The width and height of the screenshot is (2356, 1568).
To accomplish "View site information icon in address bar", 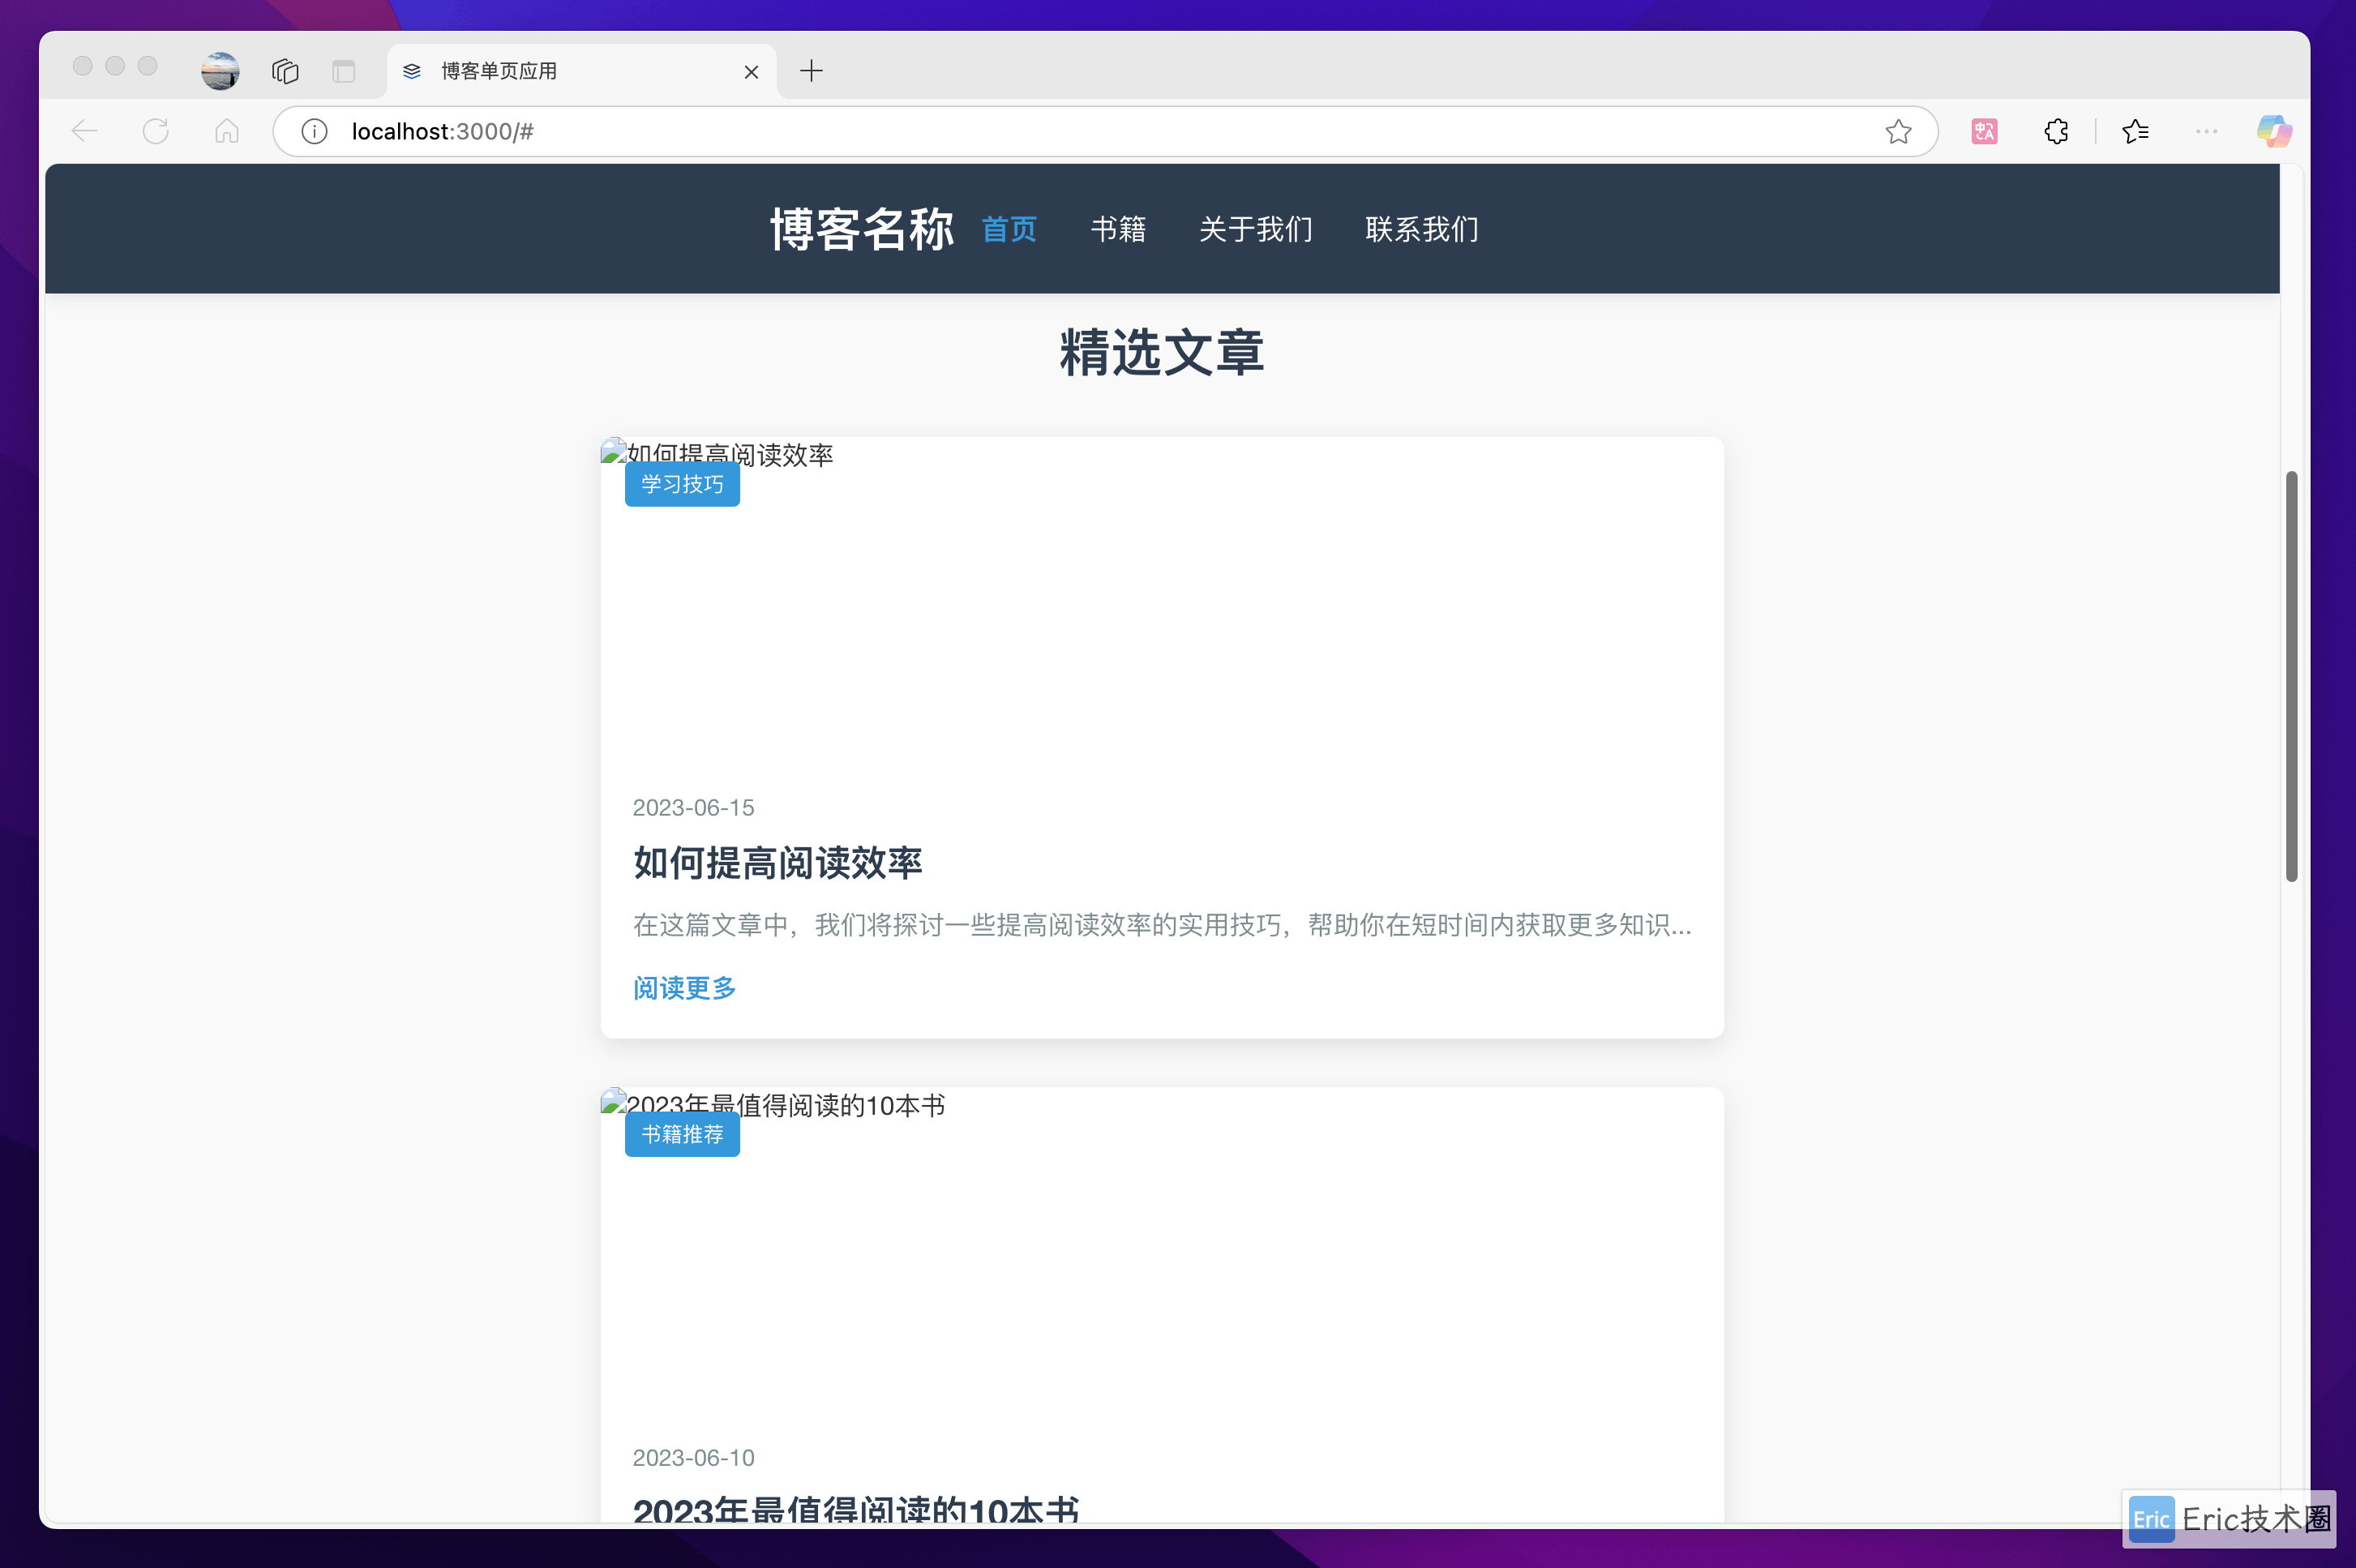I will (x=314, y=131).
